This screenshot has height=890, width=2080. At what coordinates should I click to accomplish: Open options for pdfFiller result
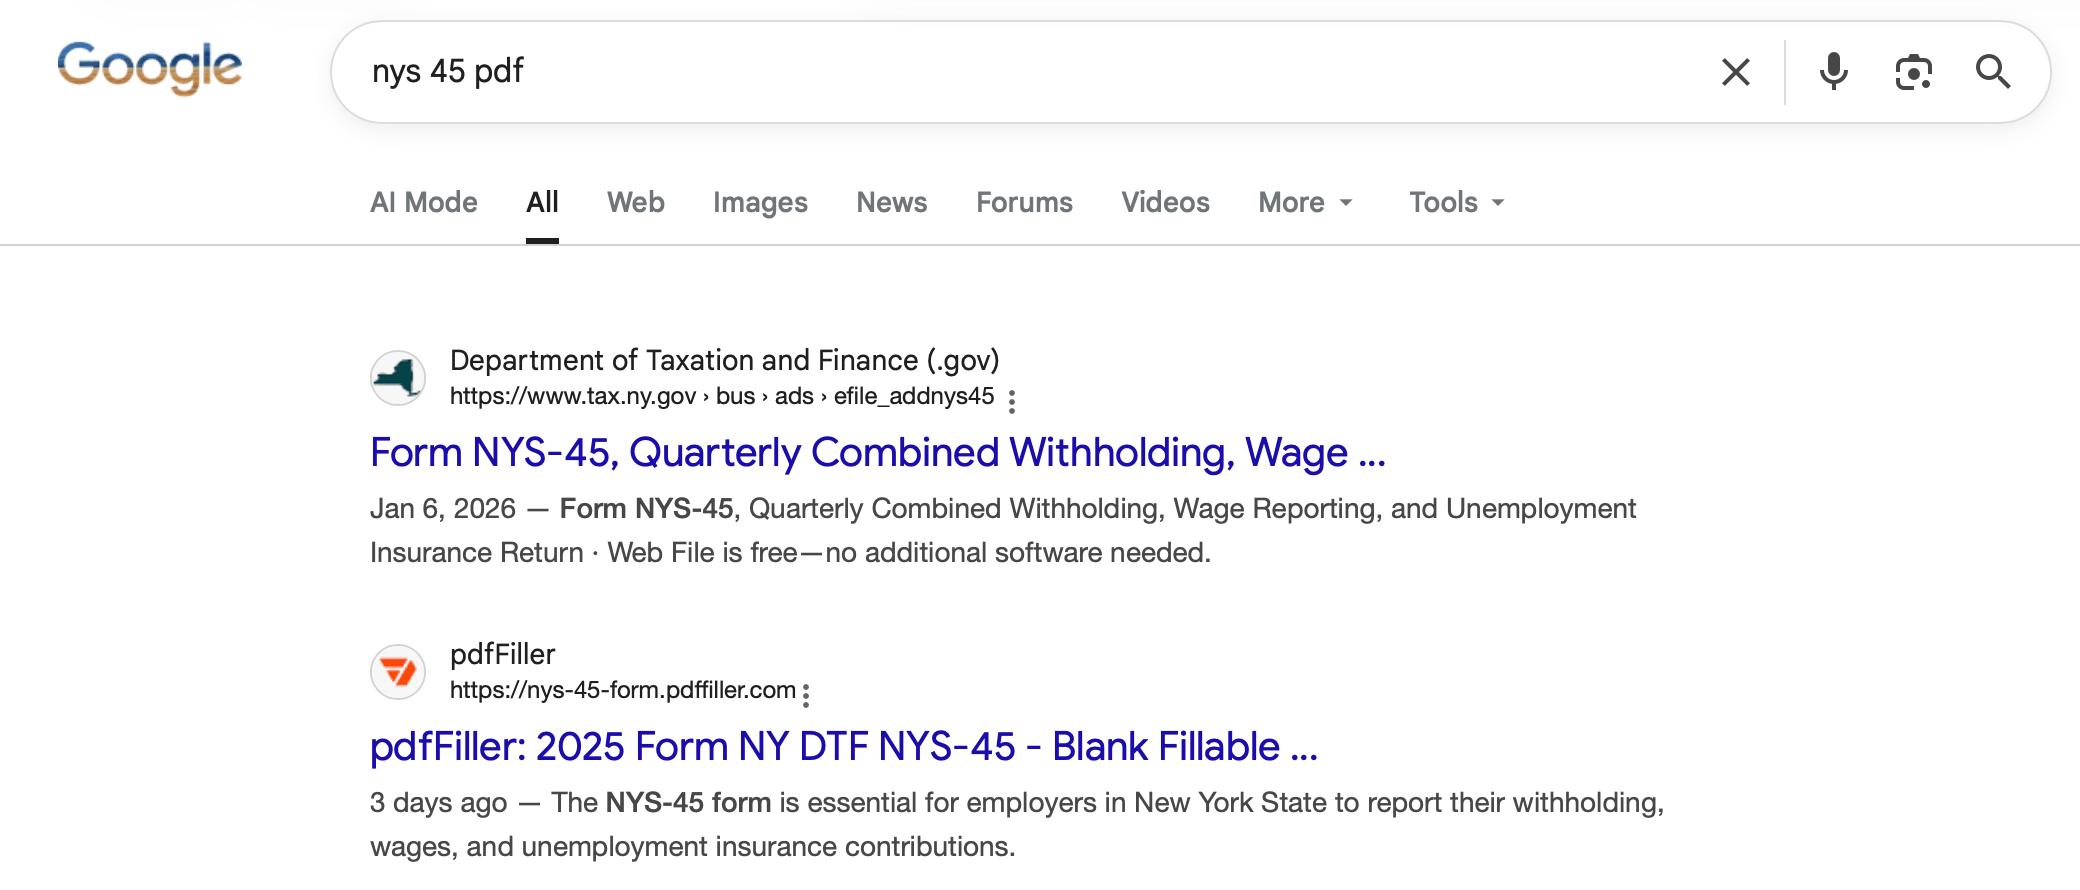[x=806, y=695]
